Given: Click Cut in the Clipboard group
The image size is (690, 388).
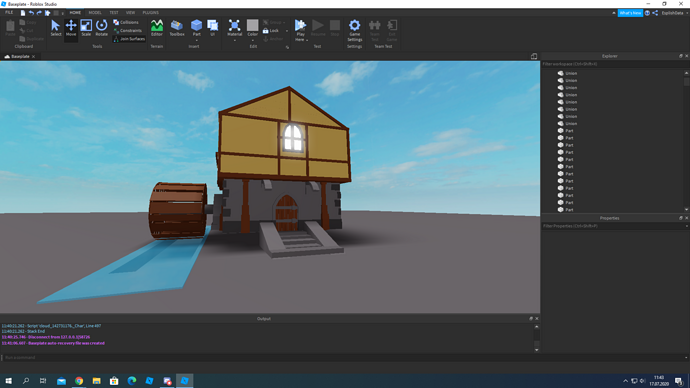Looking at the screenshot, I should [x=27, y=30].
